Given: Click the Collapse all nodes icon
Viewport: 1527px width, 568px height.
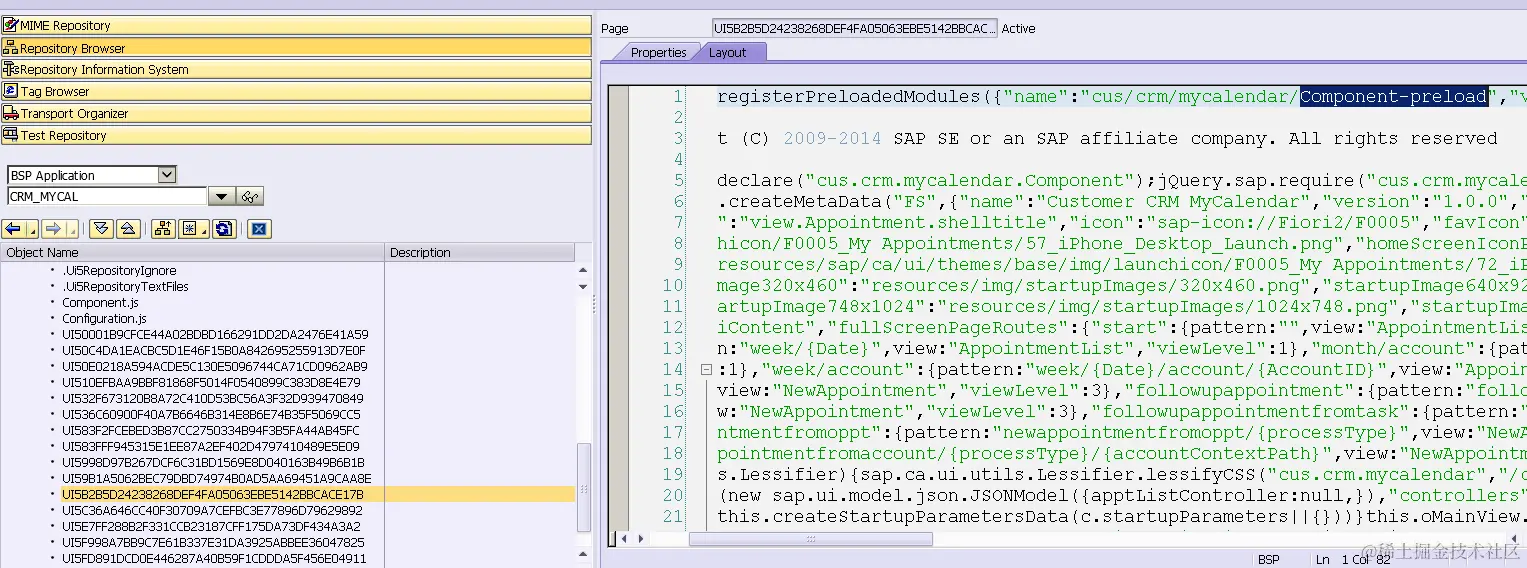Looking at the screenshot, I should (128, 229).
